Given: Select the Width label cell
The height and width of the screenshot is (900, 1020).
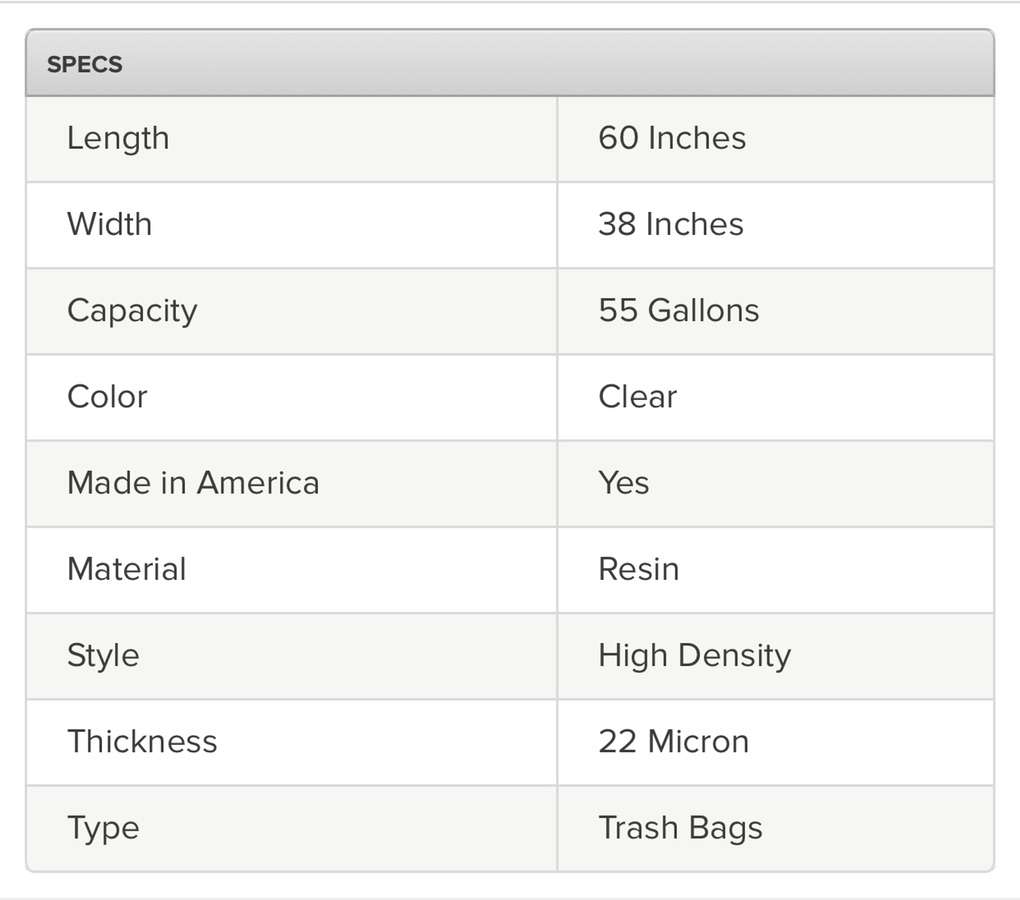Looking at the screenshot, I should click(110, 224).
